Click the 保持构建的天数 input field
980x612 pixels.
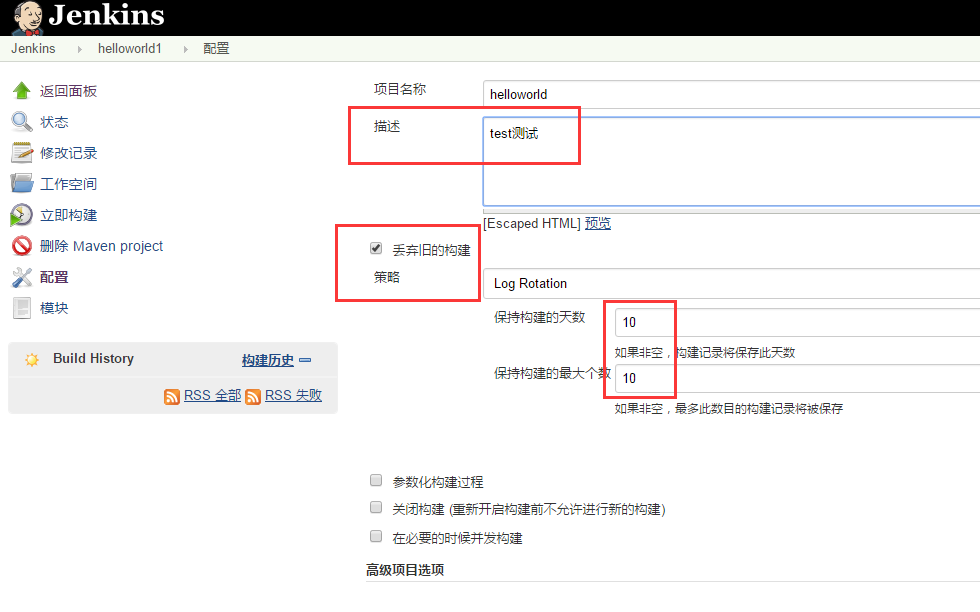[x=798, y=323]
